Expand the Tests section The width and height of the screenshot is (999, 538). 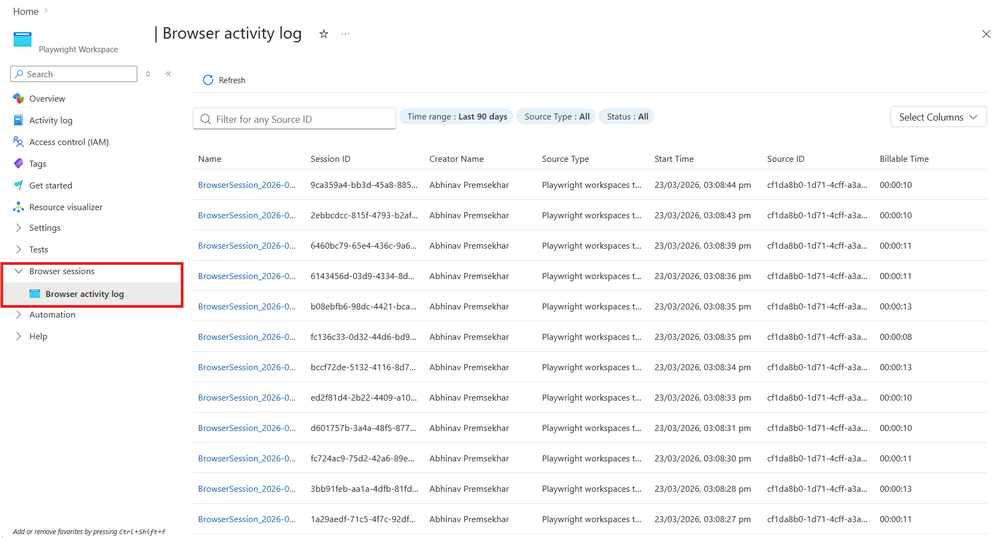click(18, 249)
